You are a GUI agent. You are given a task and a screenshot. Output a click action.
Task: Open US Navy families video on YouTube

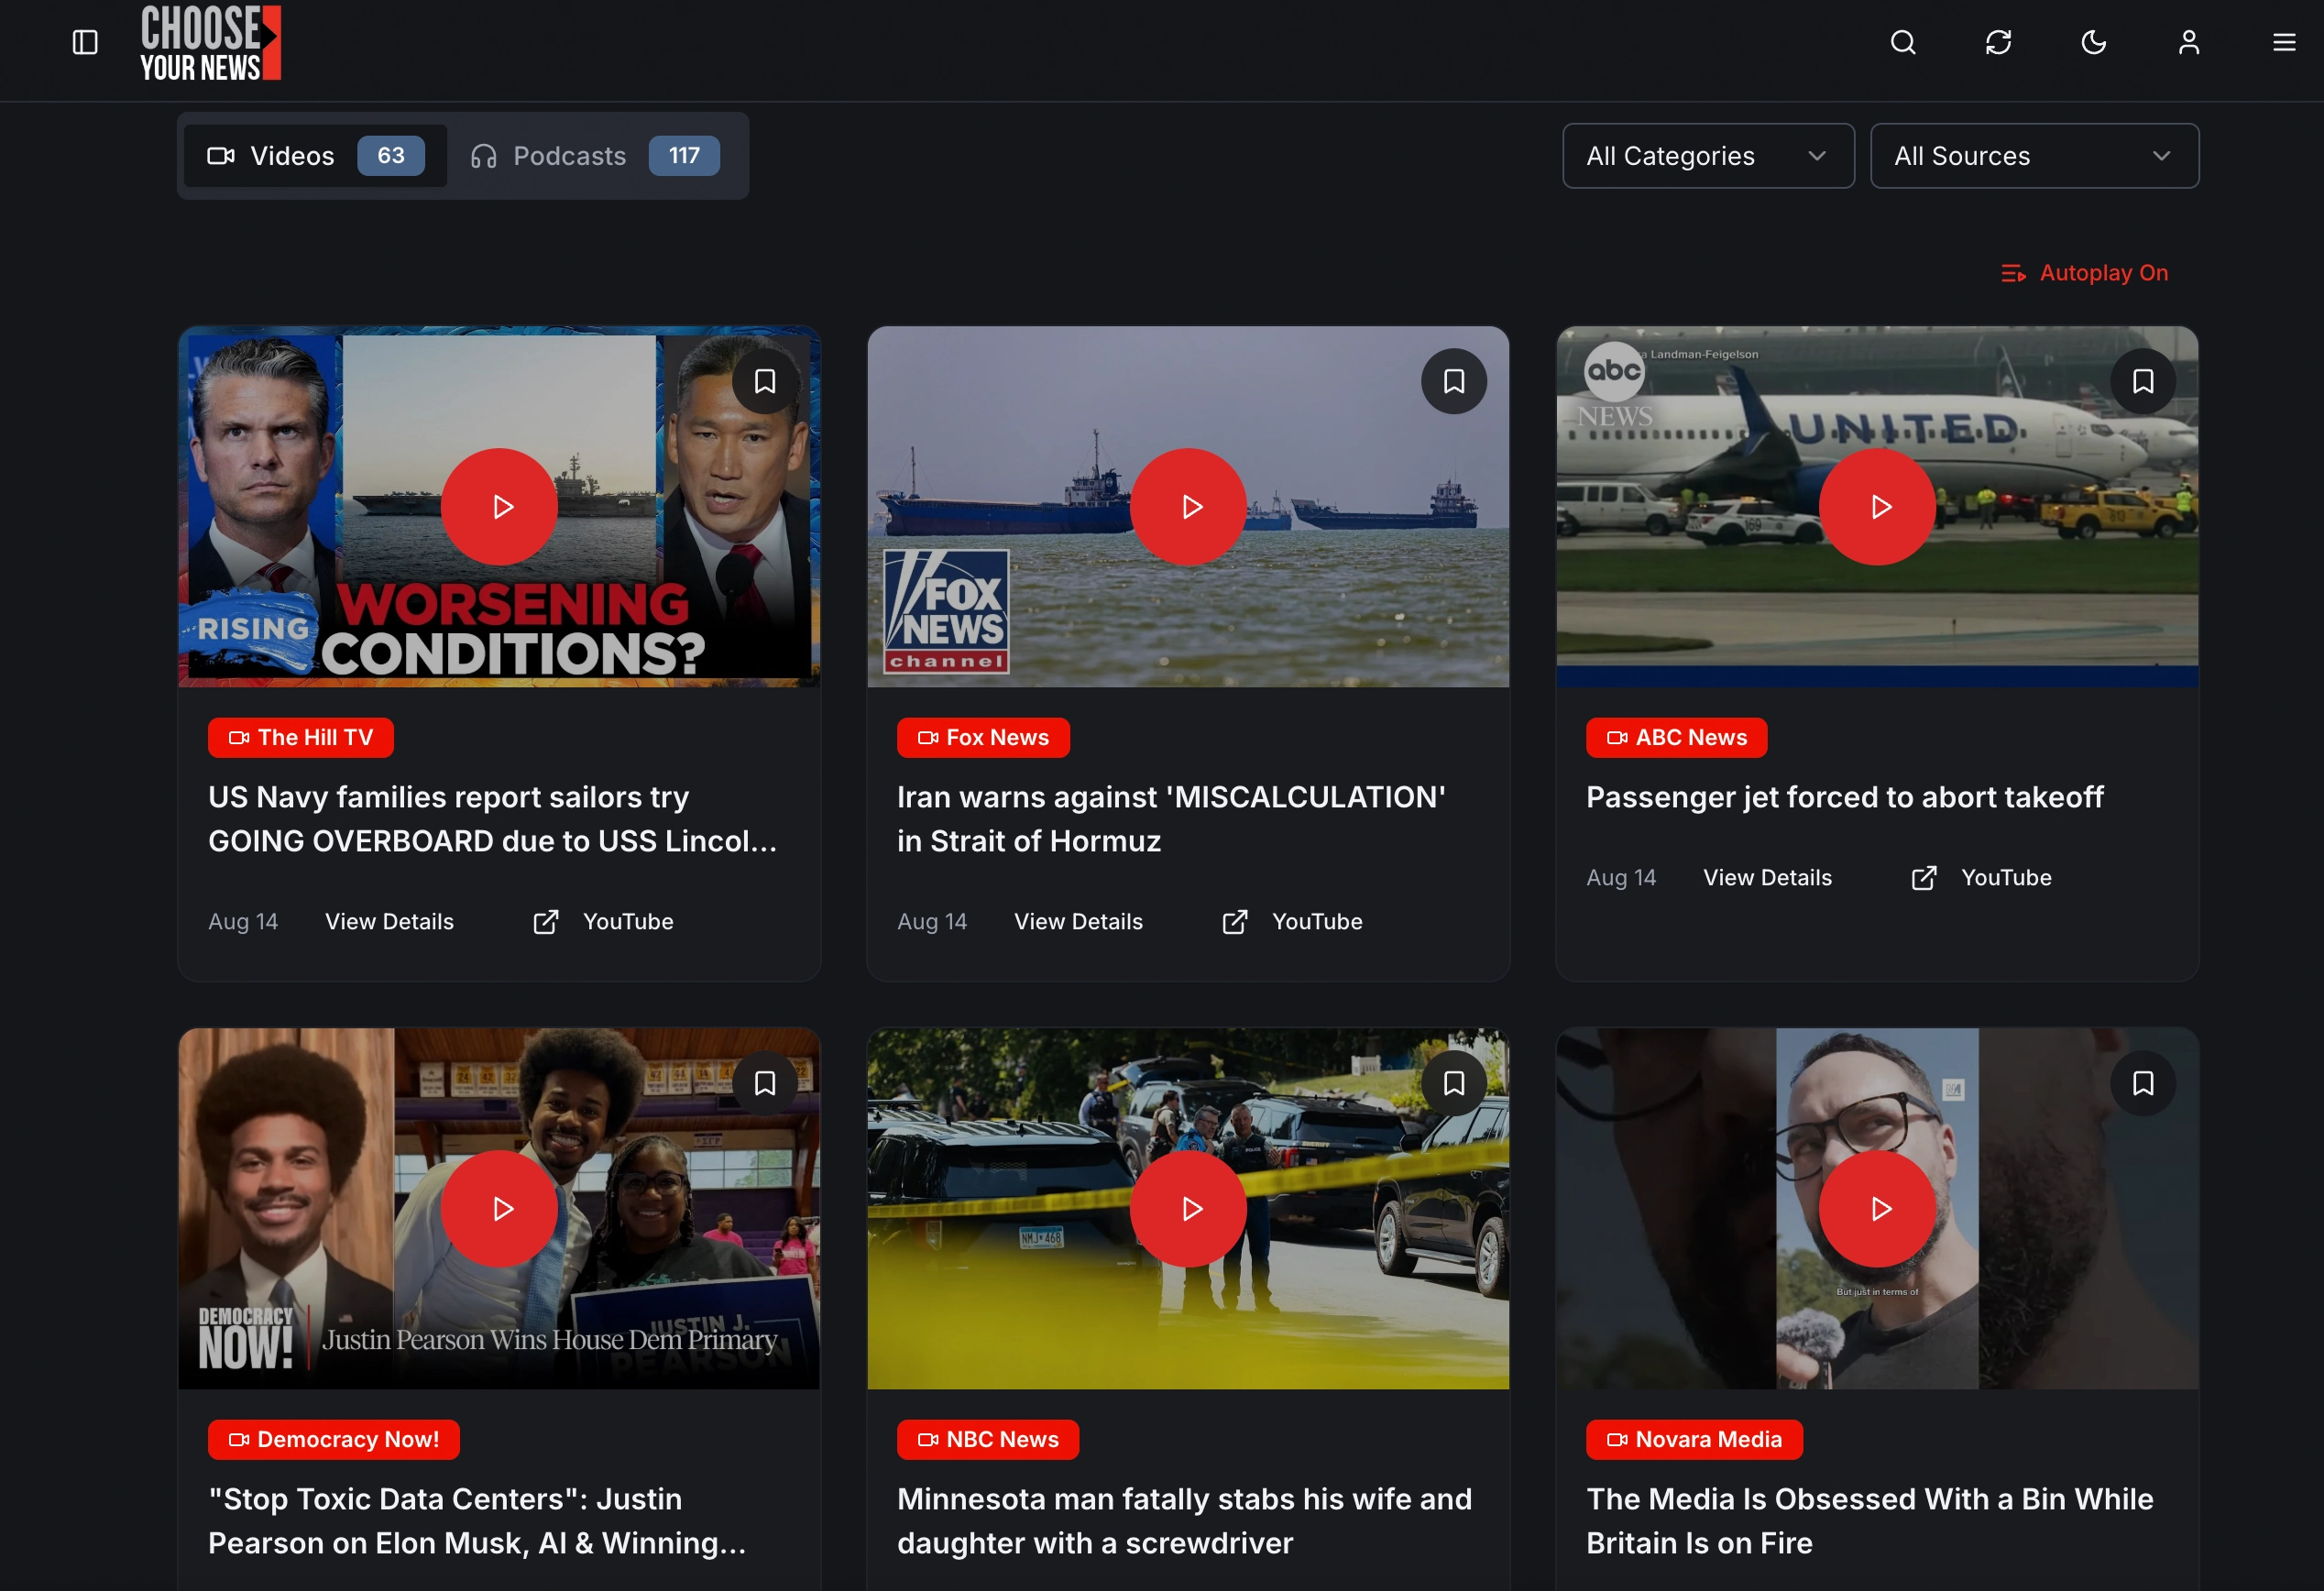(603, 922)
